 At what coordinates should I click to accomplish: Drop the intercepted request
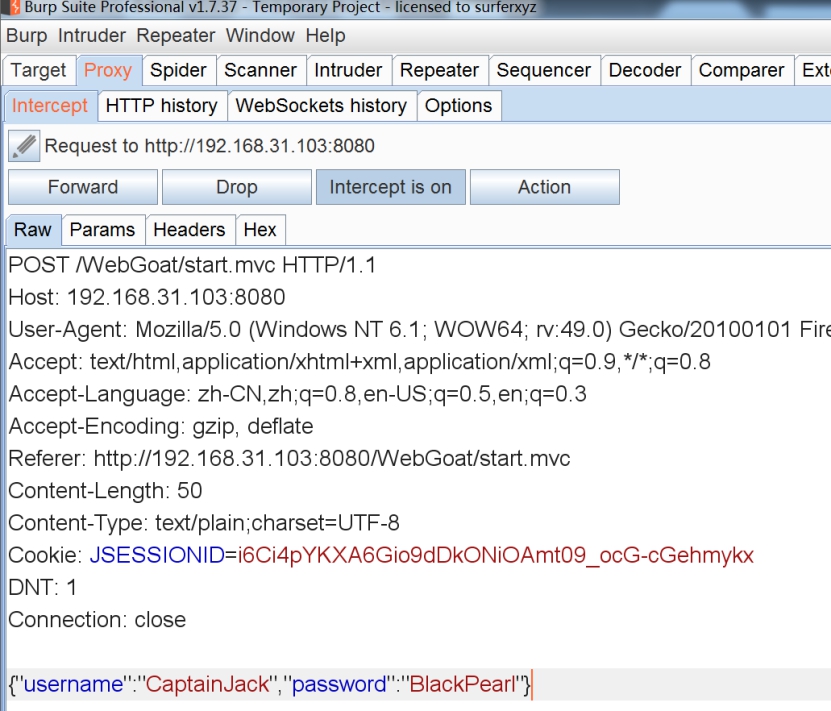(x=237, y=187)
